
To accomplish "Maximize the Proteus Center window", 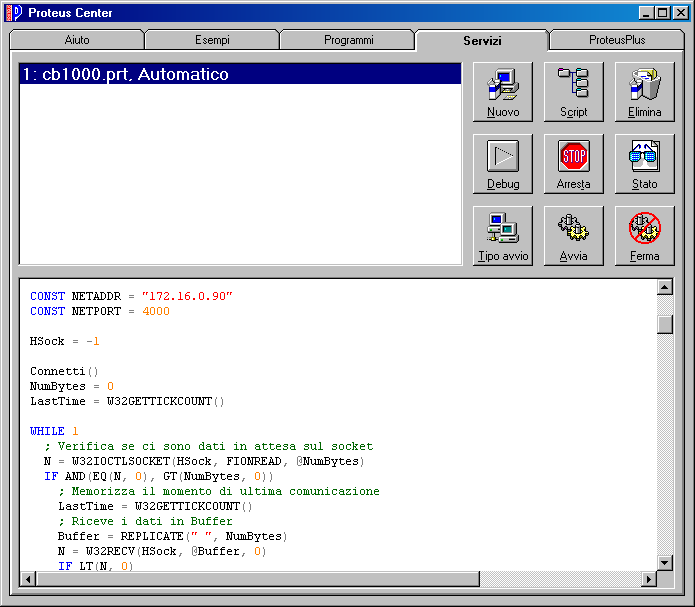I will [663, 12].
